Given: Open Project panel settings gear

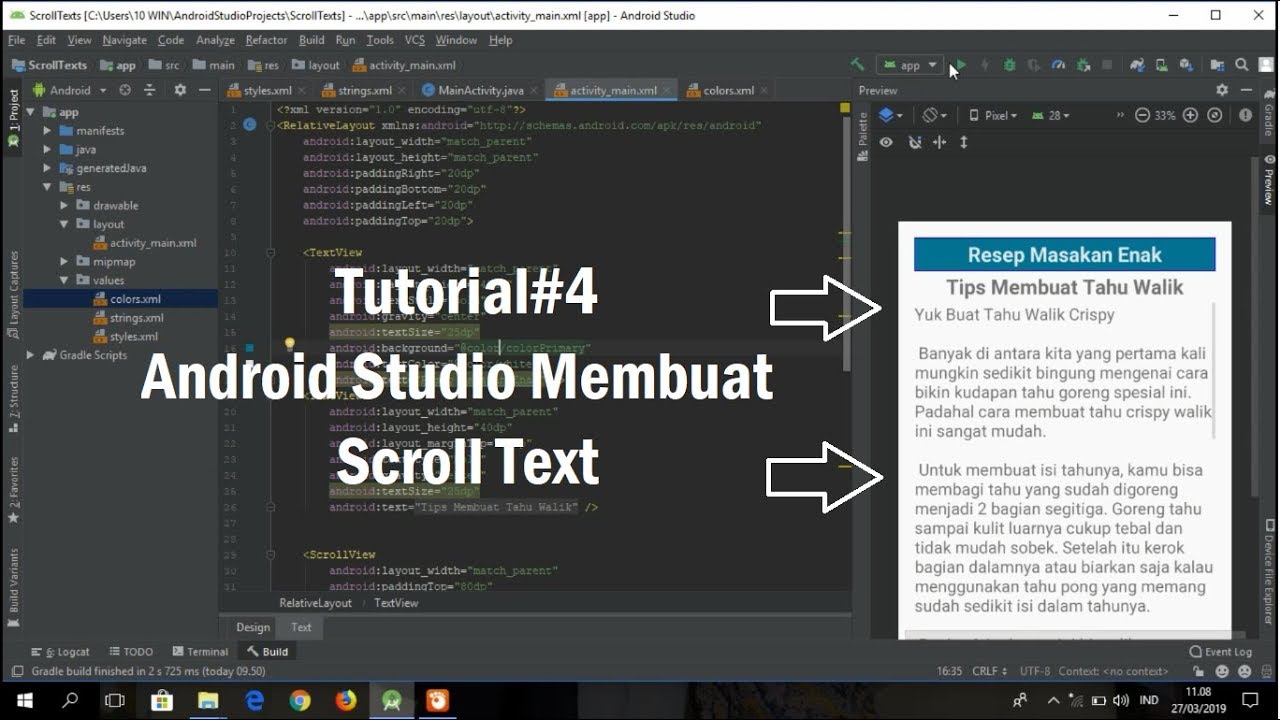Looking at the screenshot, I should 180,90.
